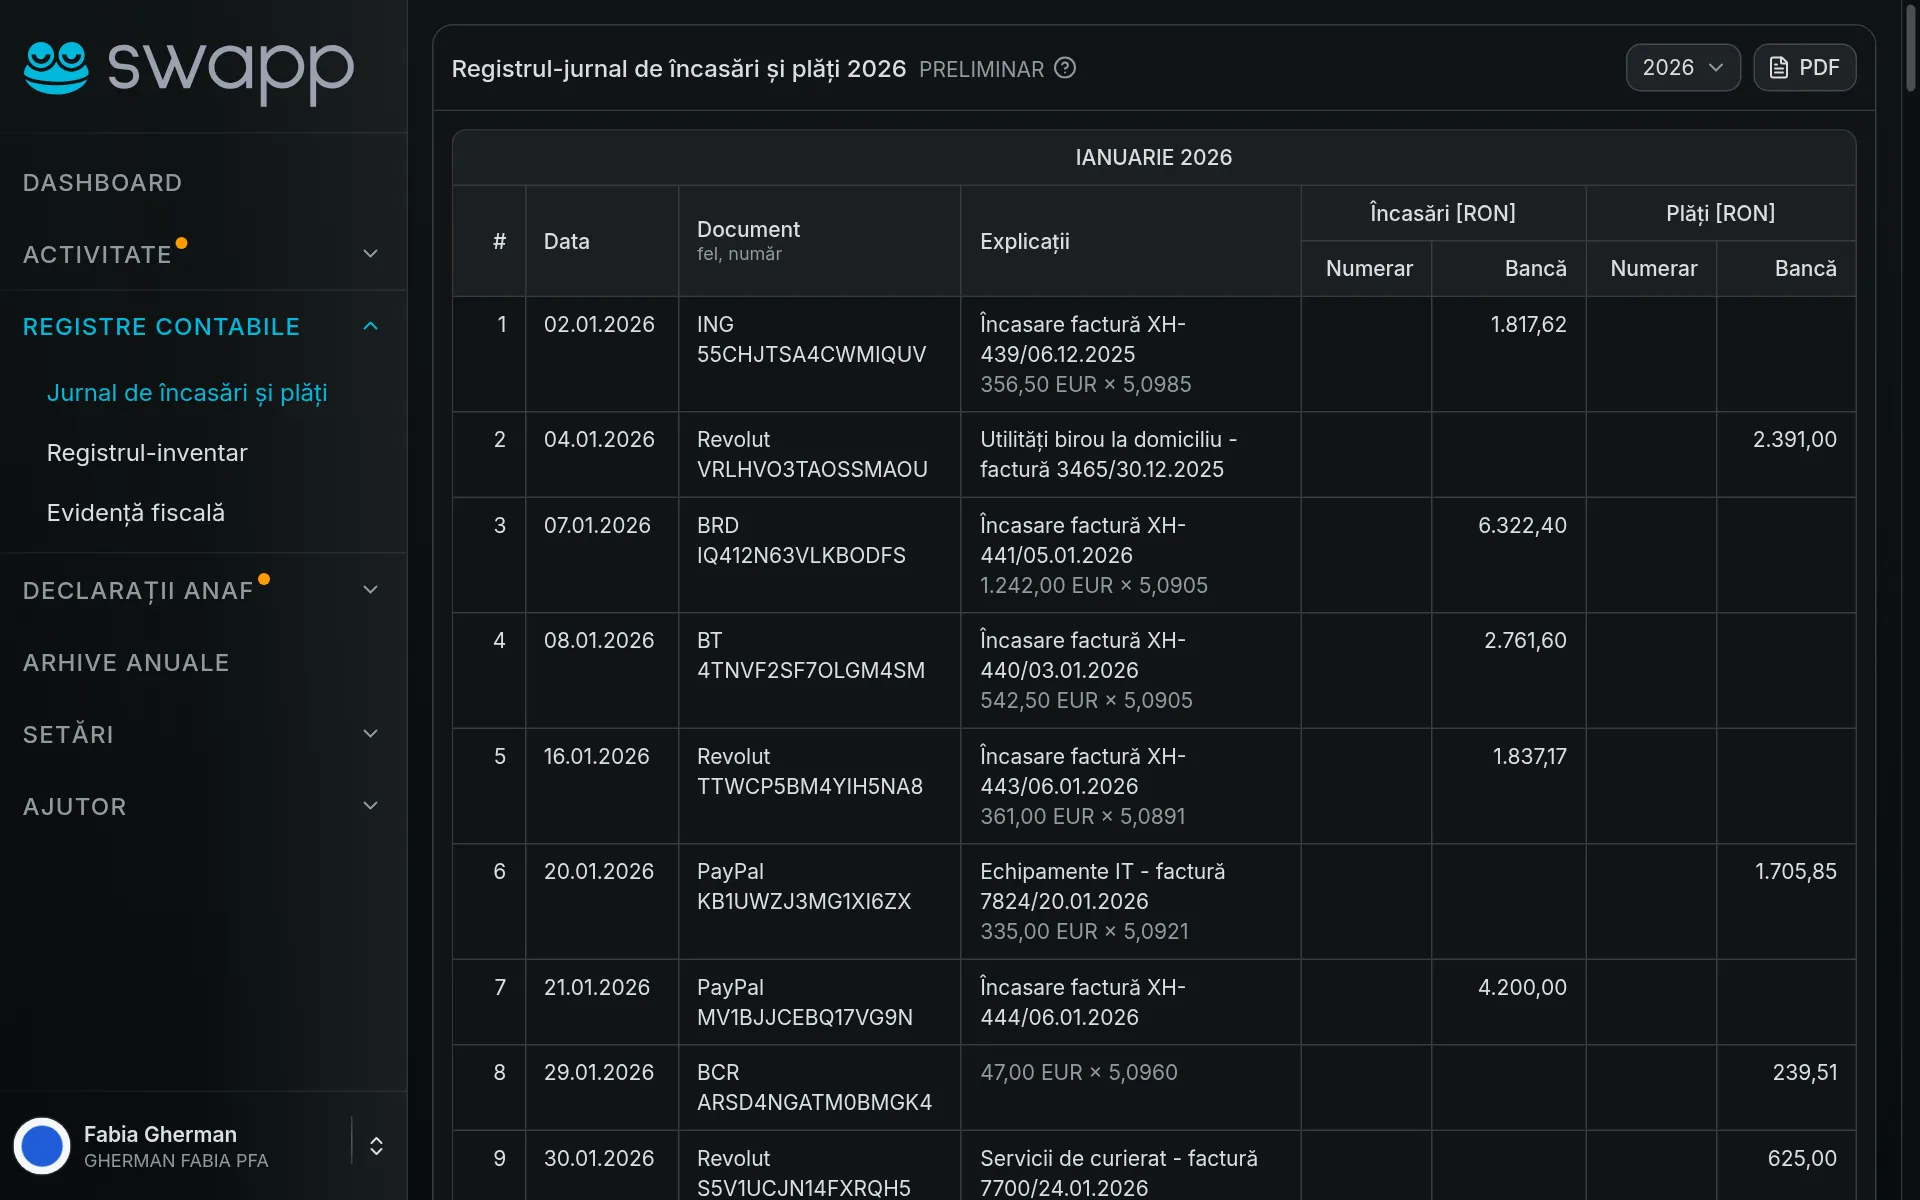Screen dimensions: 1920x1200
Task: Go to DASHBOARD
Action: [103, 183]
